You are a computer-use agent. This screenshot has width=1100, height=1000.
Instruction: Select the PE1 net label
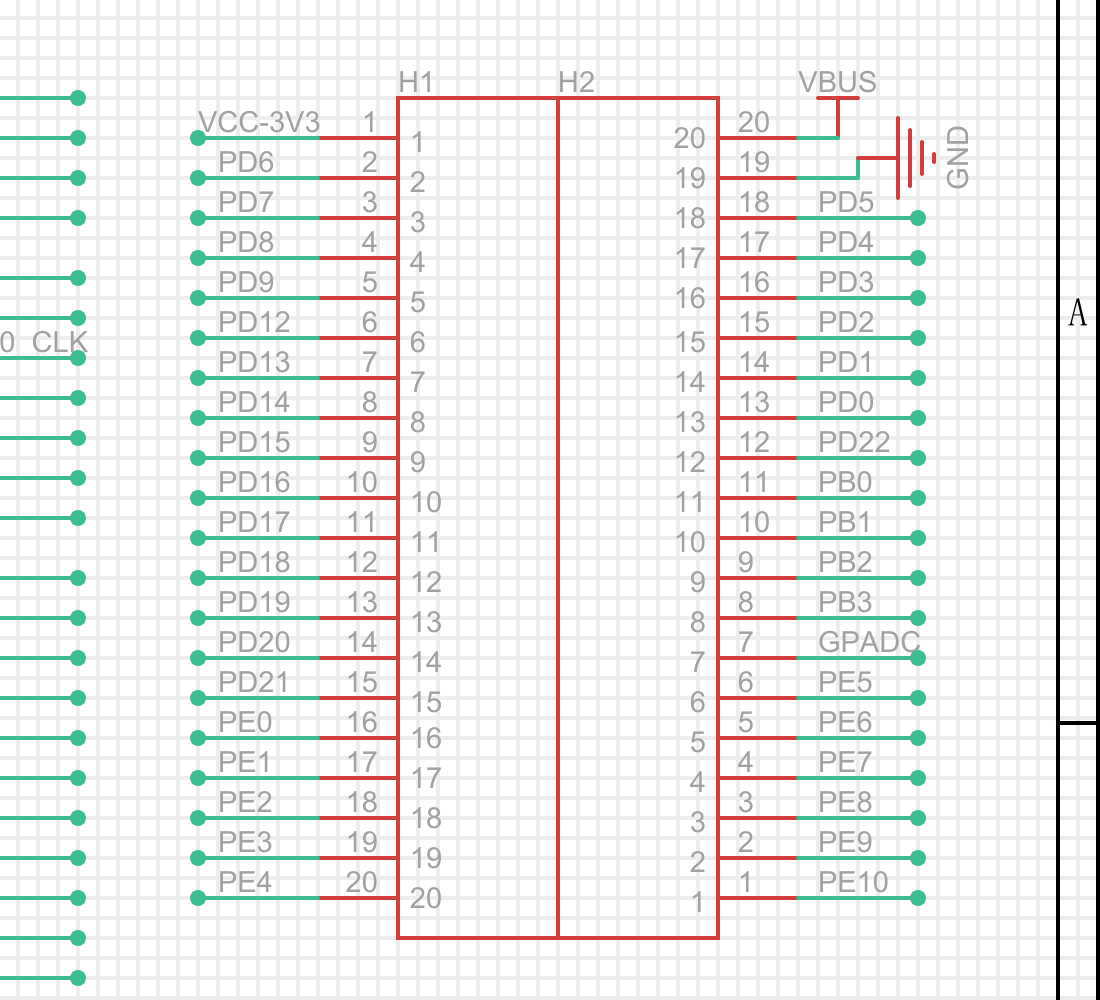click(x=245, y=762)
